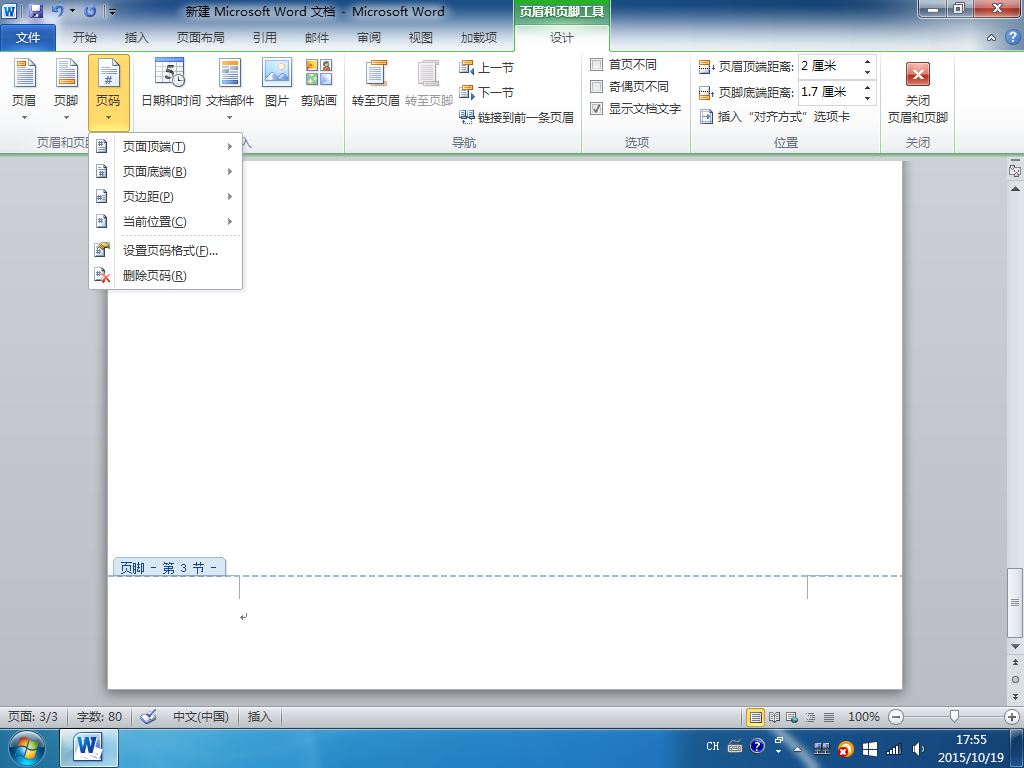Open customize quick access toolbar dropdown

112,11
